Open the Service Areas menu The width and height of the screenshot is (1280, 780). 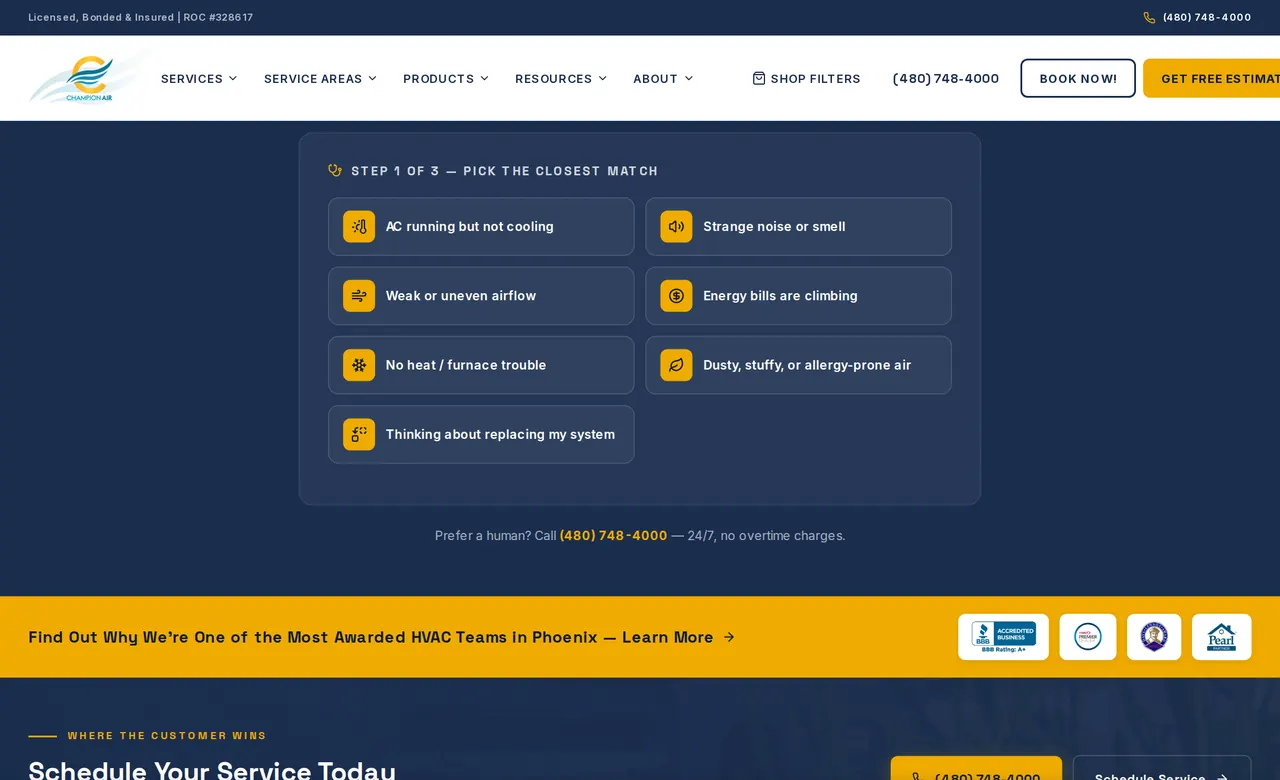coord(320,78)
